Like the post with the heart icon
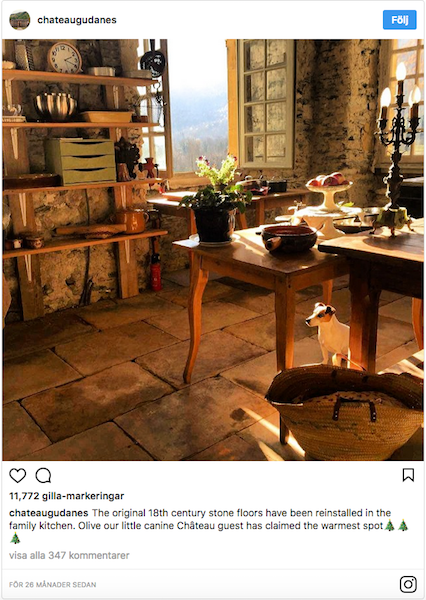This screenshot has height=600, width=426. point(18,475)
